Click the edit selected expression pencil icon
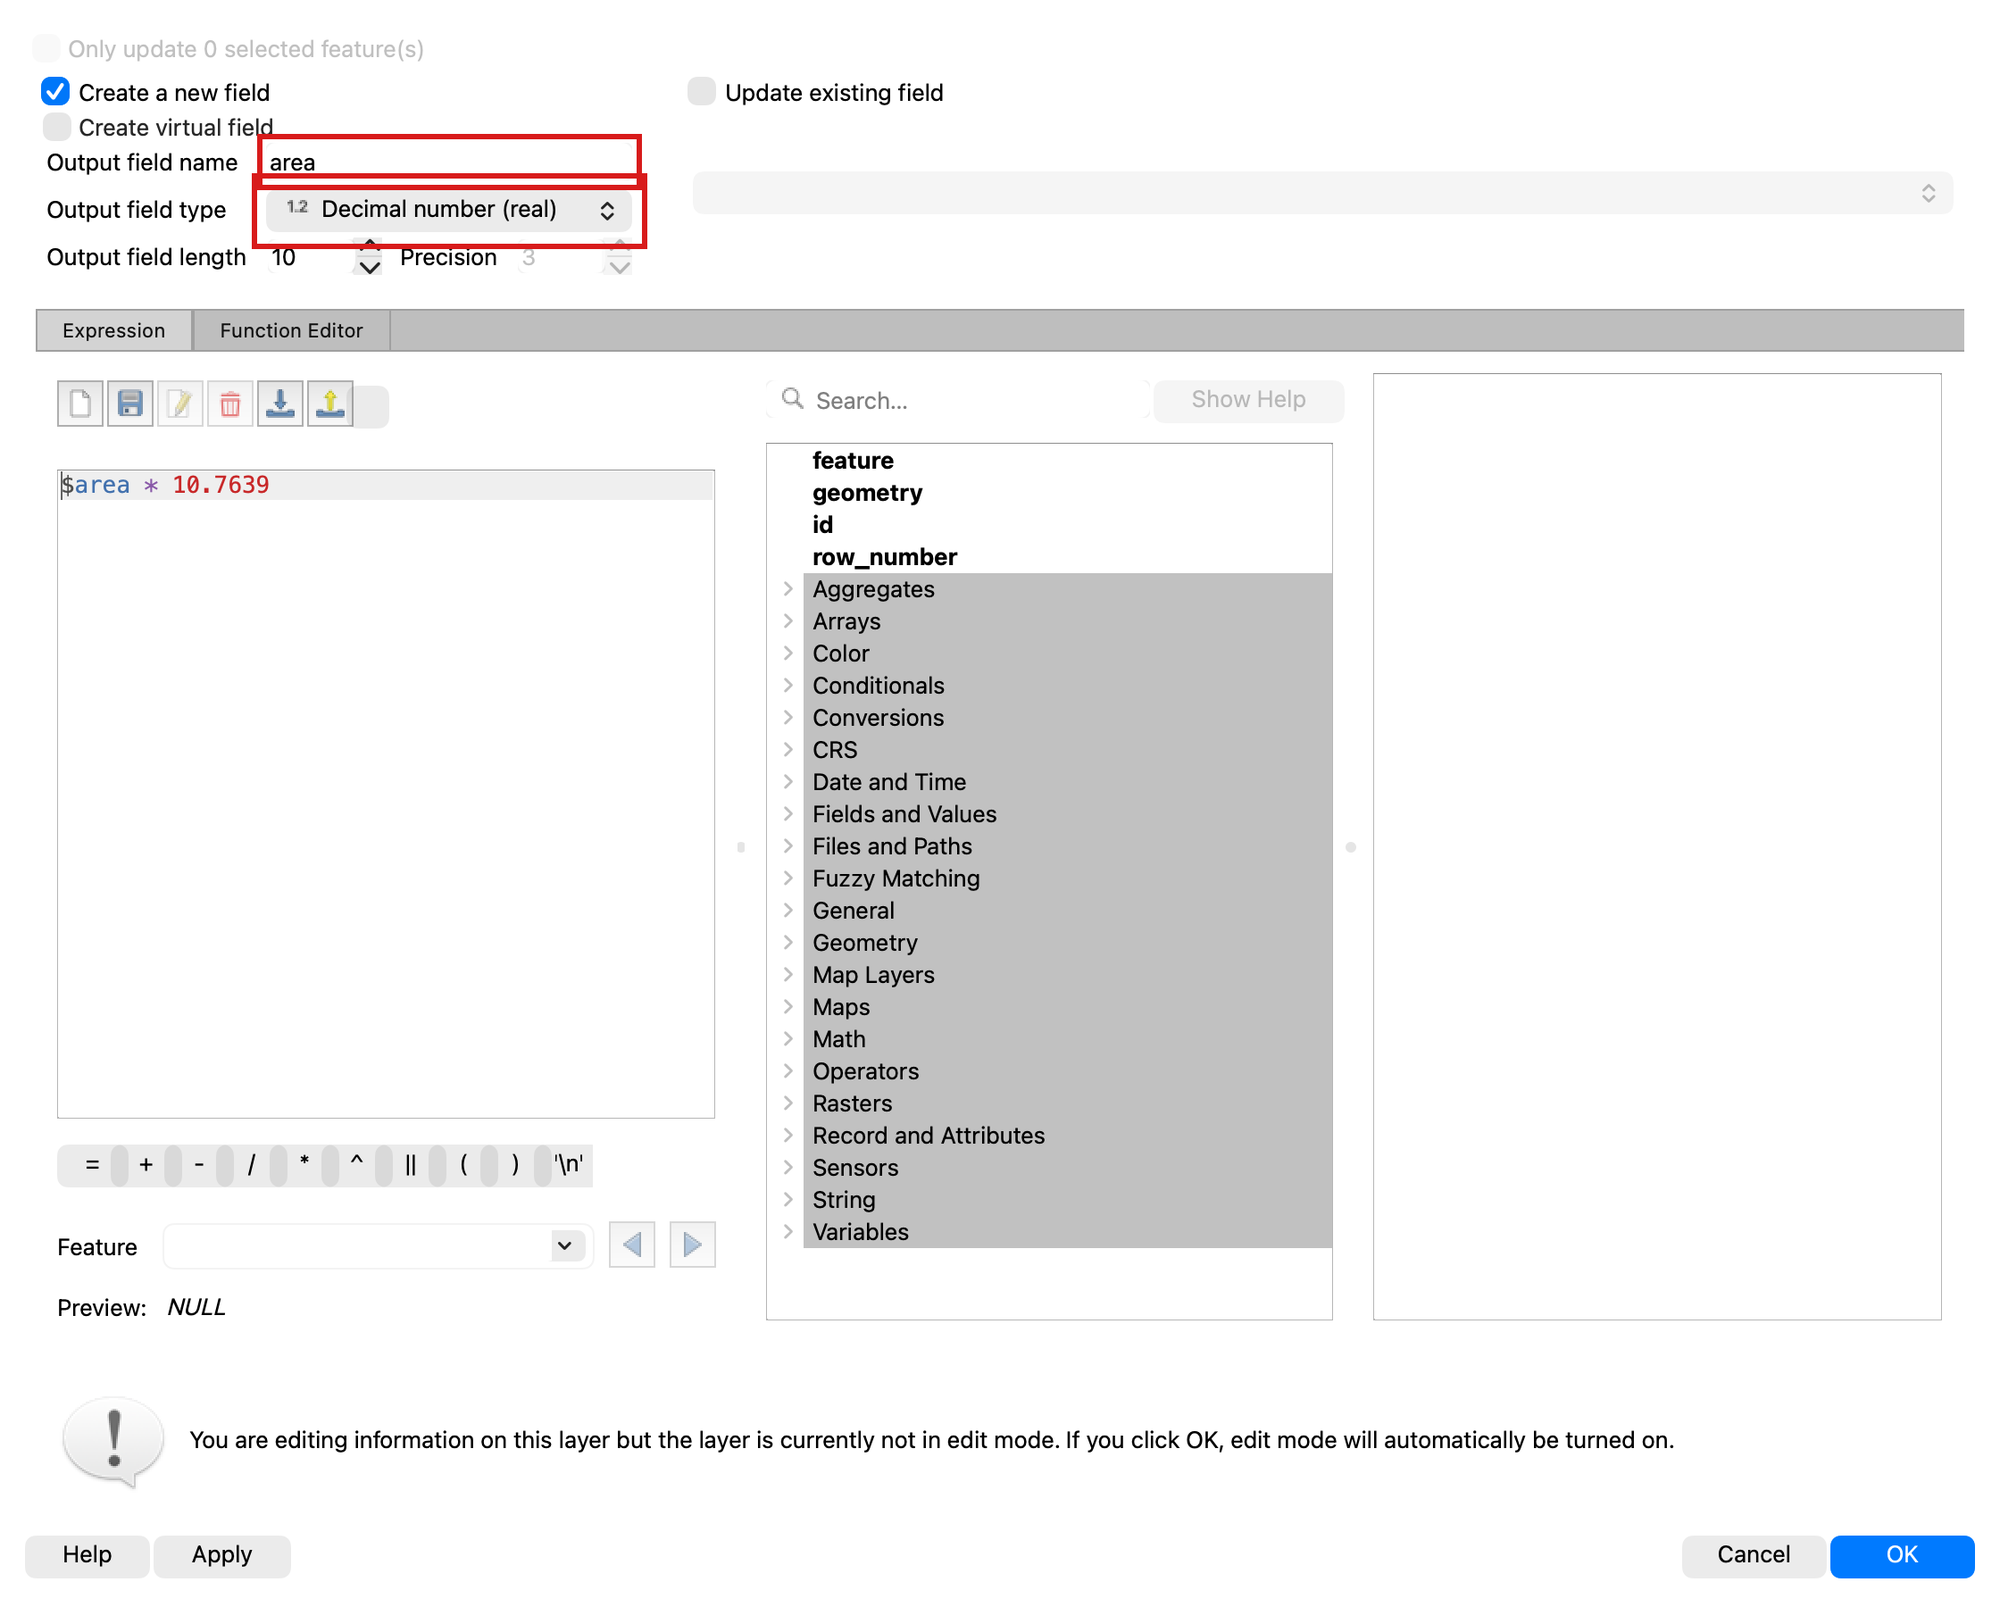The image size is (2000, 1607). pyautogui.click(x=180, y=405)
